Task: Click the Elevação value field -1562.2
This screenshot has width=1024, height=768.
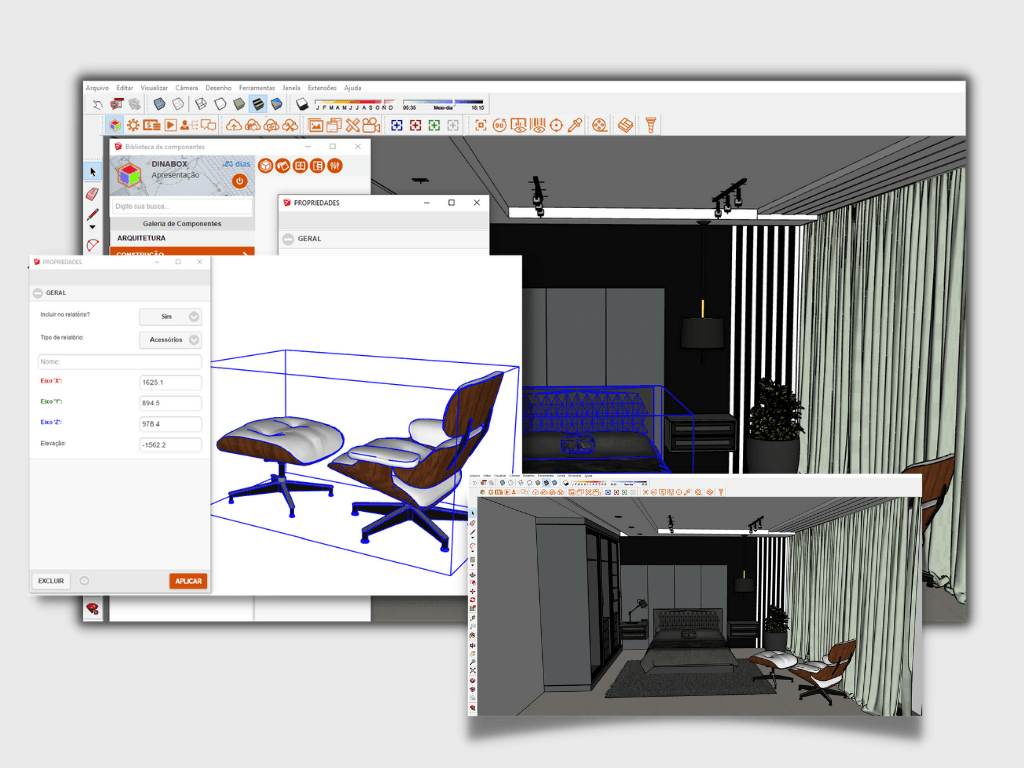Action: click(x=170, y=445)
